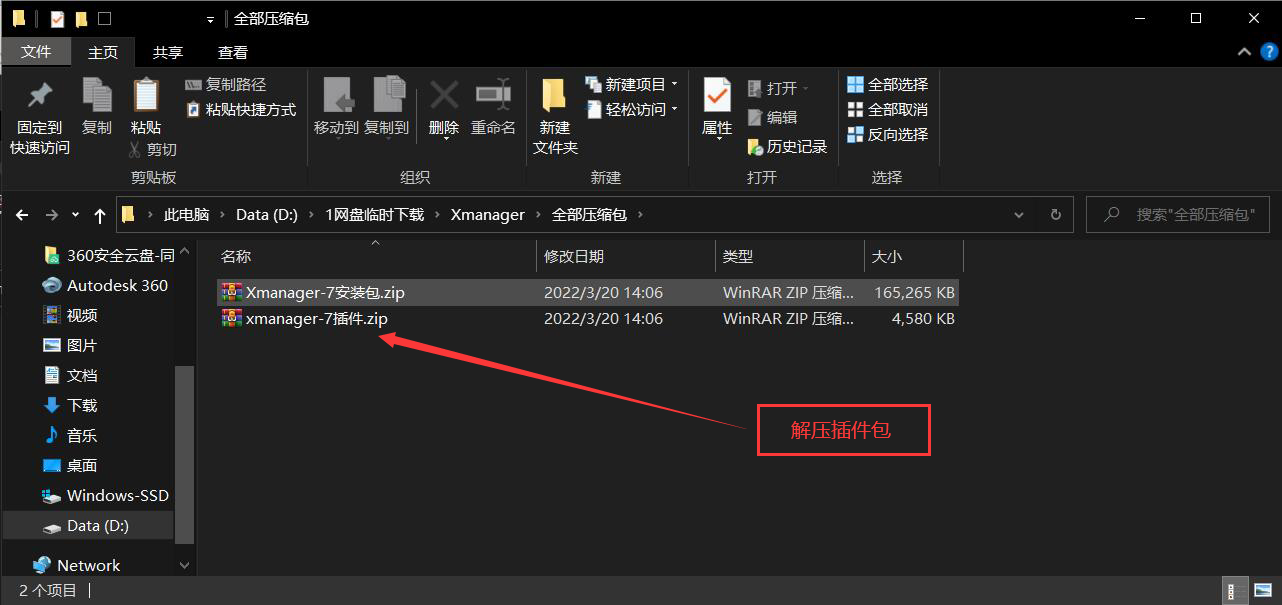Viewport: 1282px width, 605px height.
Task: Open History (历史记录) in ribbon
Action: coord(787,147)
